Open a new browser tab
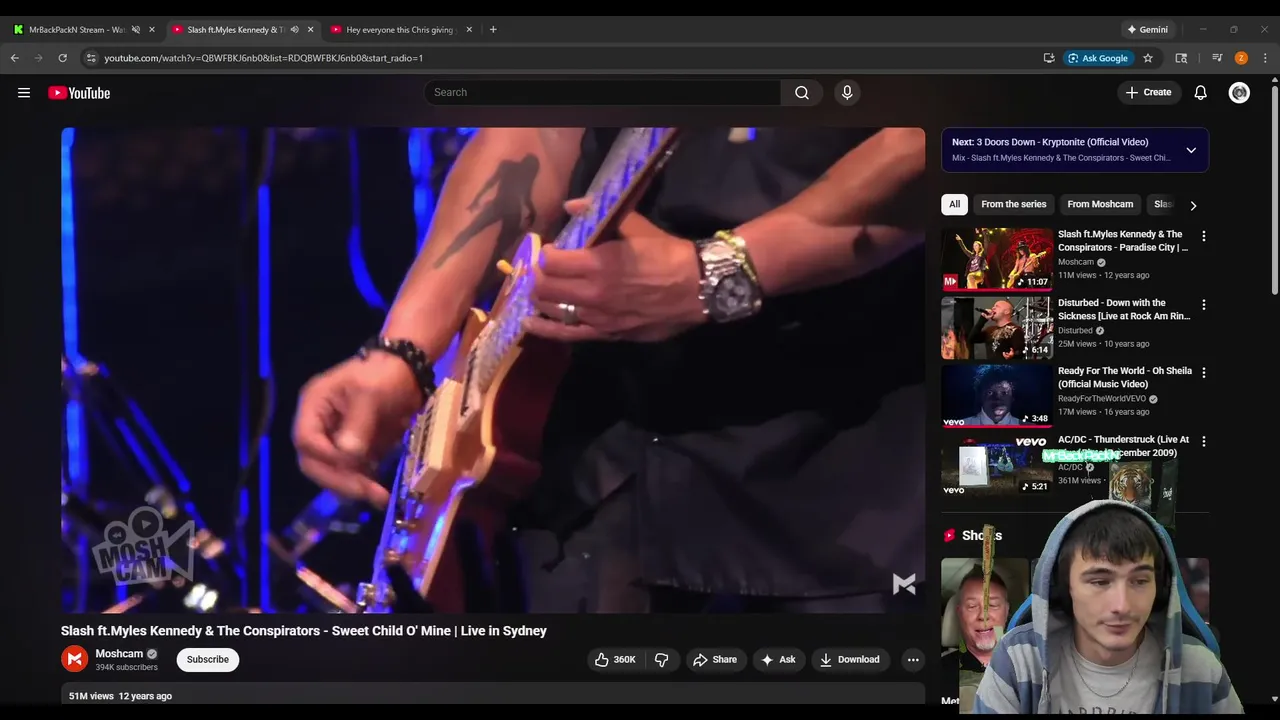1280x720 pixels. tap(493, 29)
